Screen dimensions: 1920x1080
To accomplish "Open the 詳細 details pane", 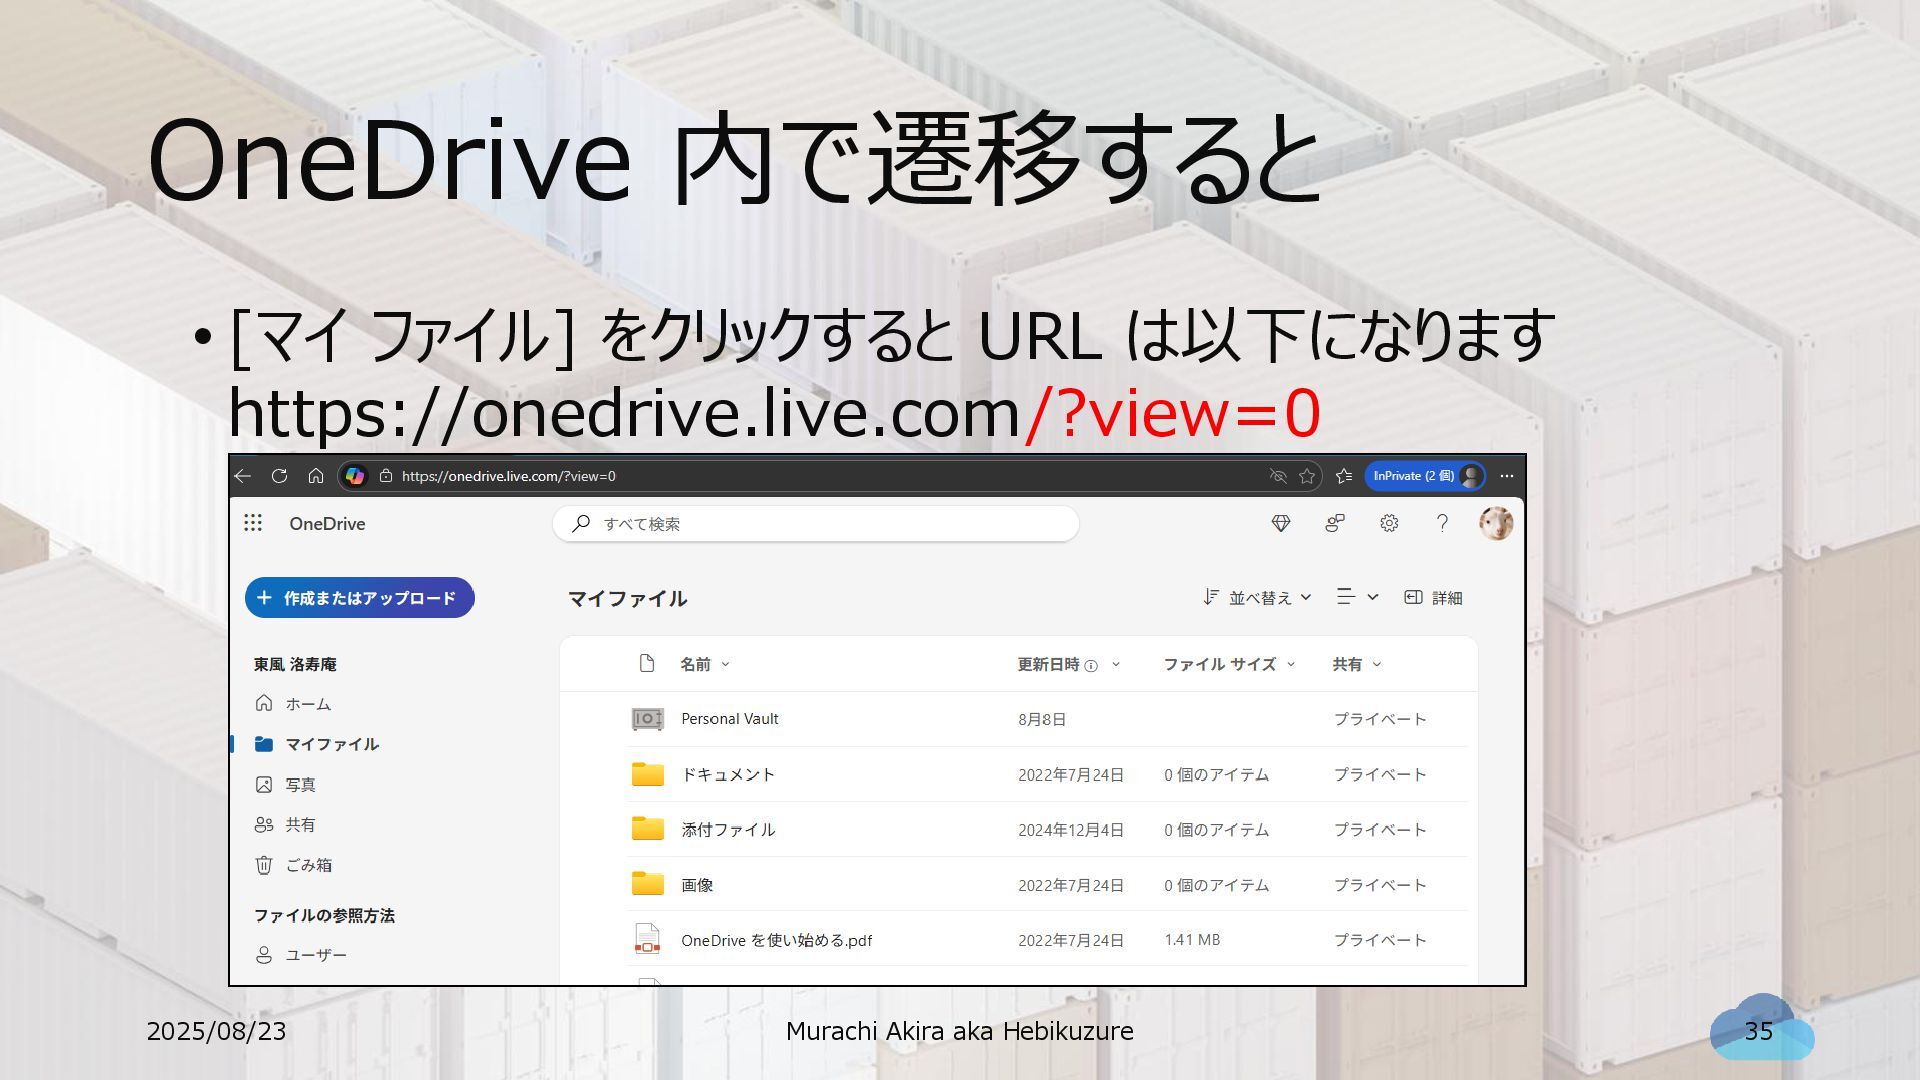I will [x=1433, y=598].
